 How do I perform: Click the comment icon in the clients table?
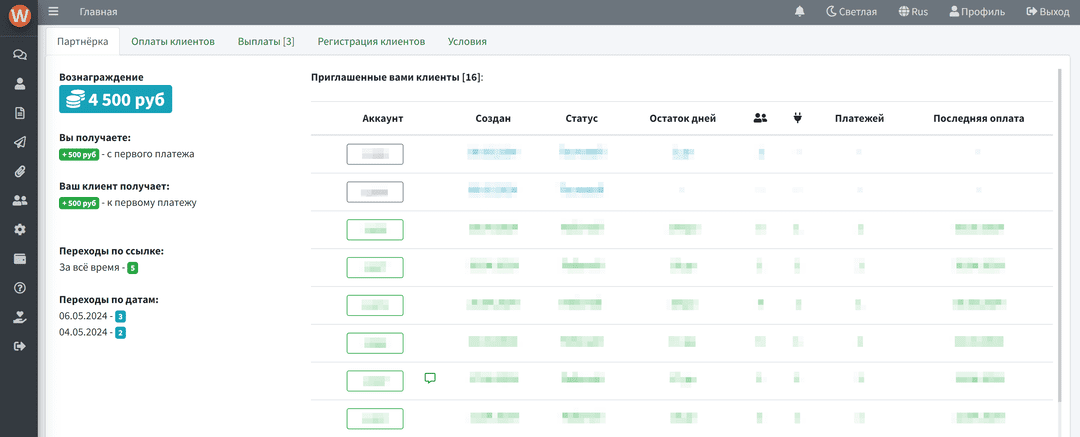coord(430,378)
